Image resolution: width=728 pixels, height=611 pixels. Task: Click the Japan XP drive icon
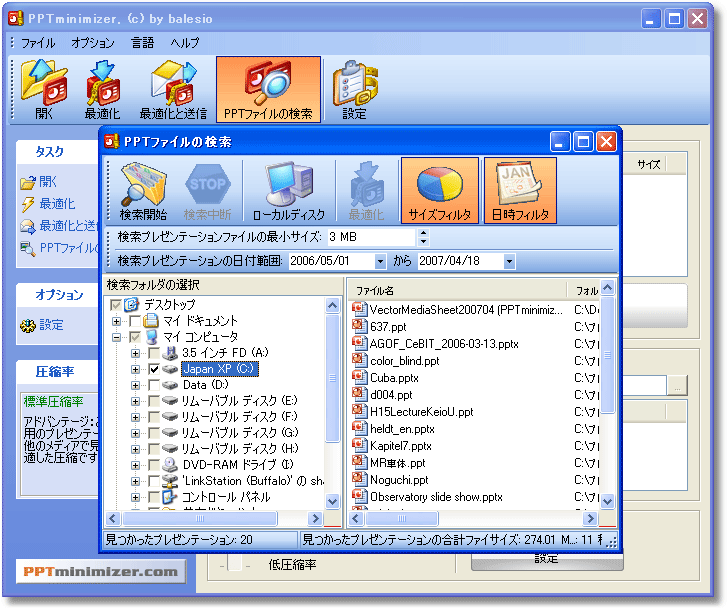point(170,369)
